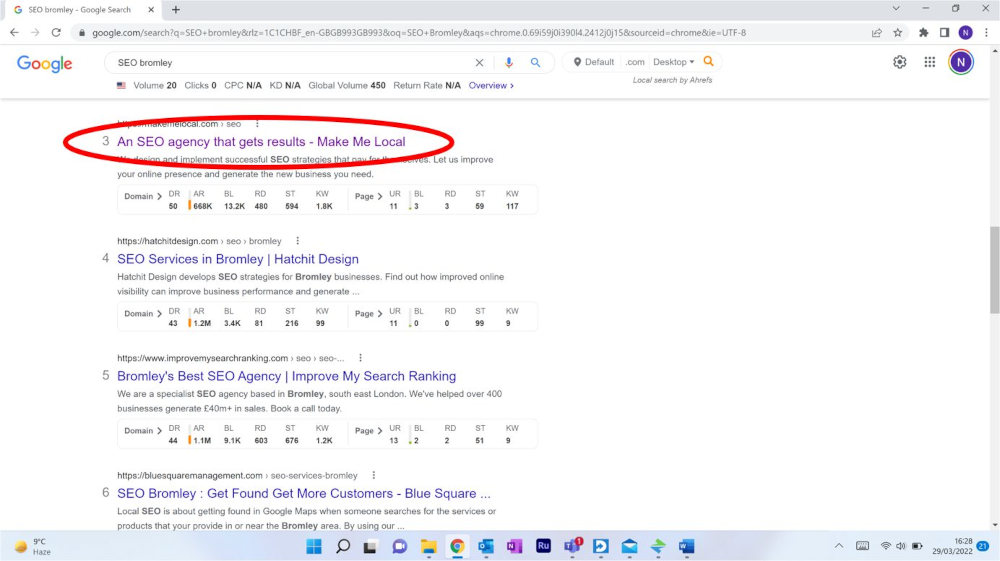Click the bluesquaremanagement.com URL breadcrumb
Screen dimensions: 1000x561
(237, 476)
